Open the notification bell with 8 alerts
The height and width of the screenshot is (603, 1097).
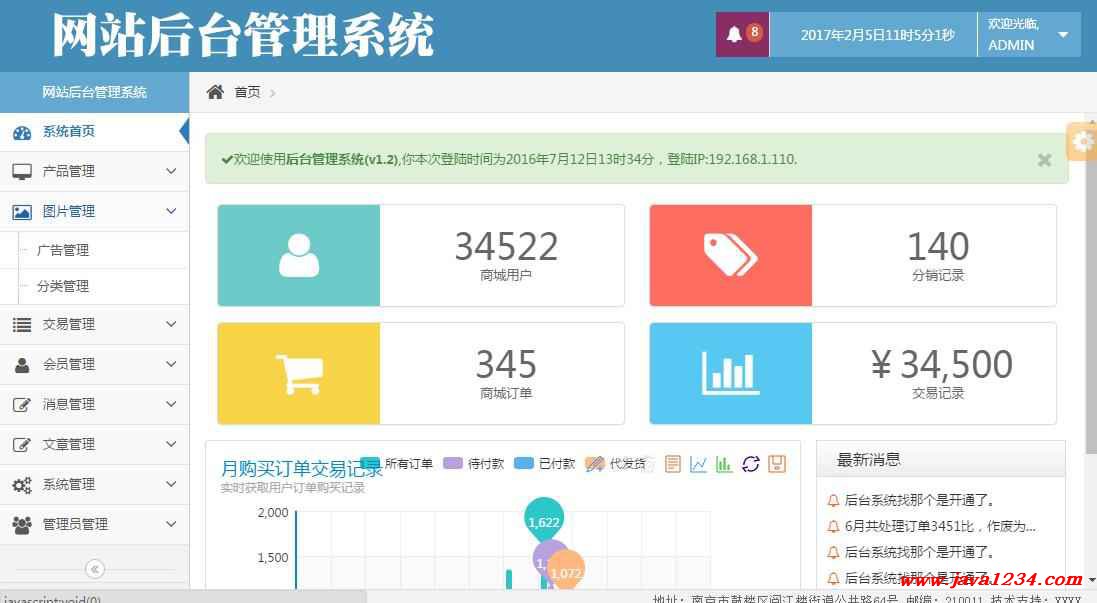pyautogui.click(x=742, y=34)
